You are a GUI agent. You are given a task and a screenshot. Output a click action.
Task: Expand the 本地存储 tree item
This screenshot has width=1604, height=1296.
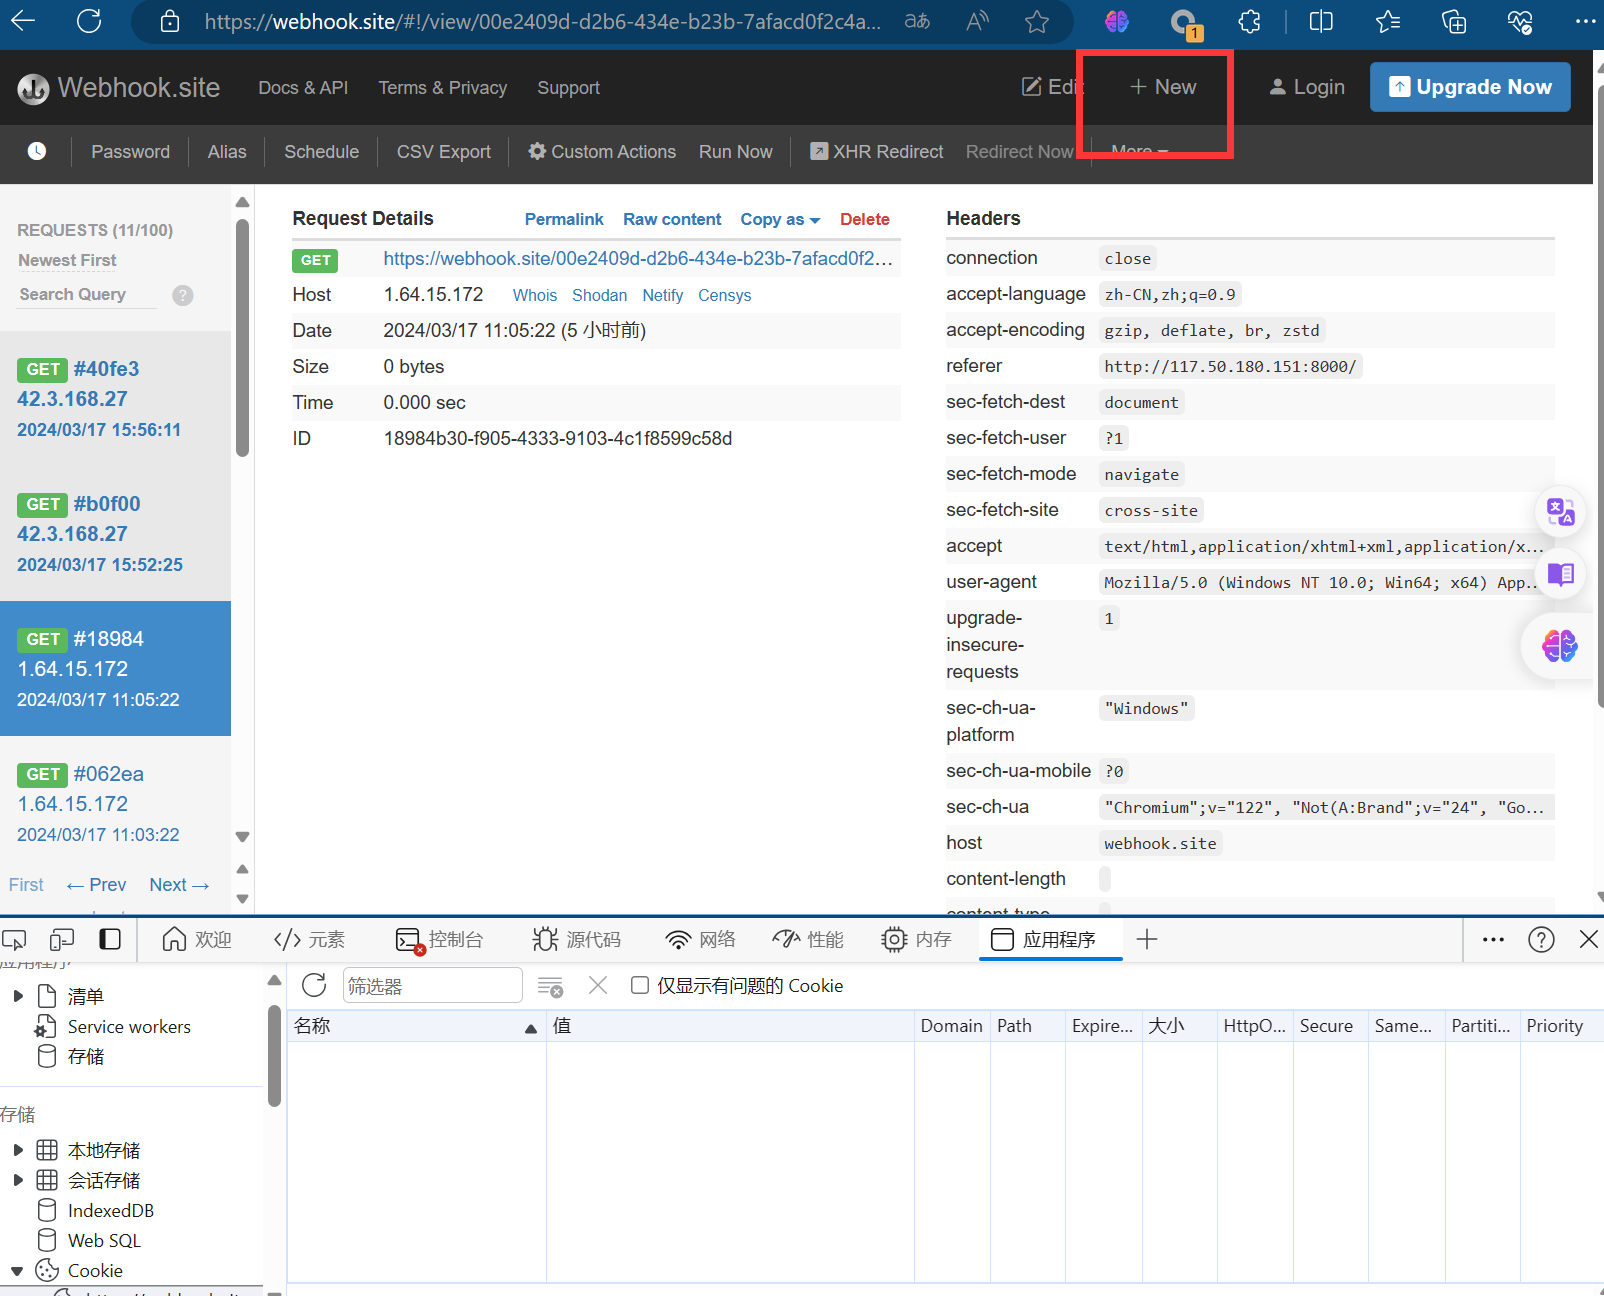pyautogui.click(x=18, y=1150)
